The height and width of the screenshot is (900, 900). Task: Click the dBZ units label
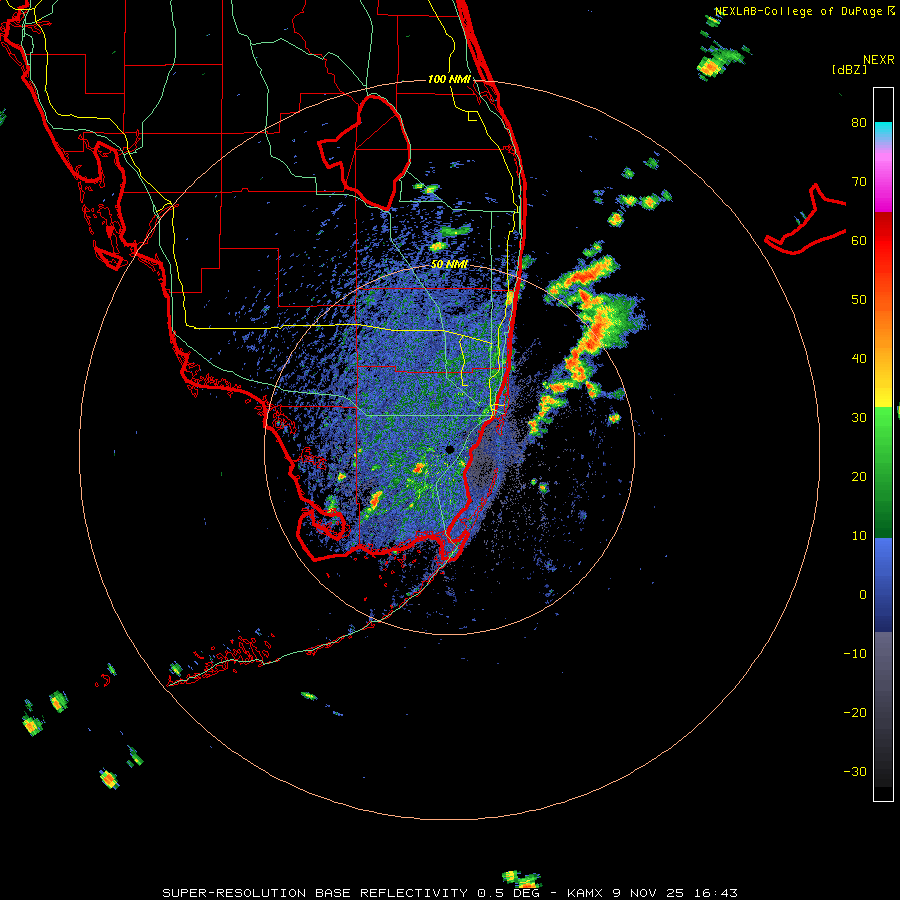click(849, 69)
